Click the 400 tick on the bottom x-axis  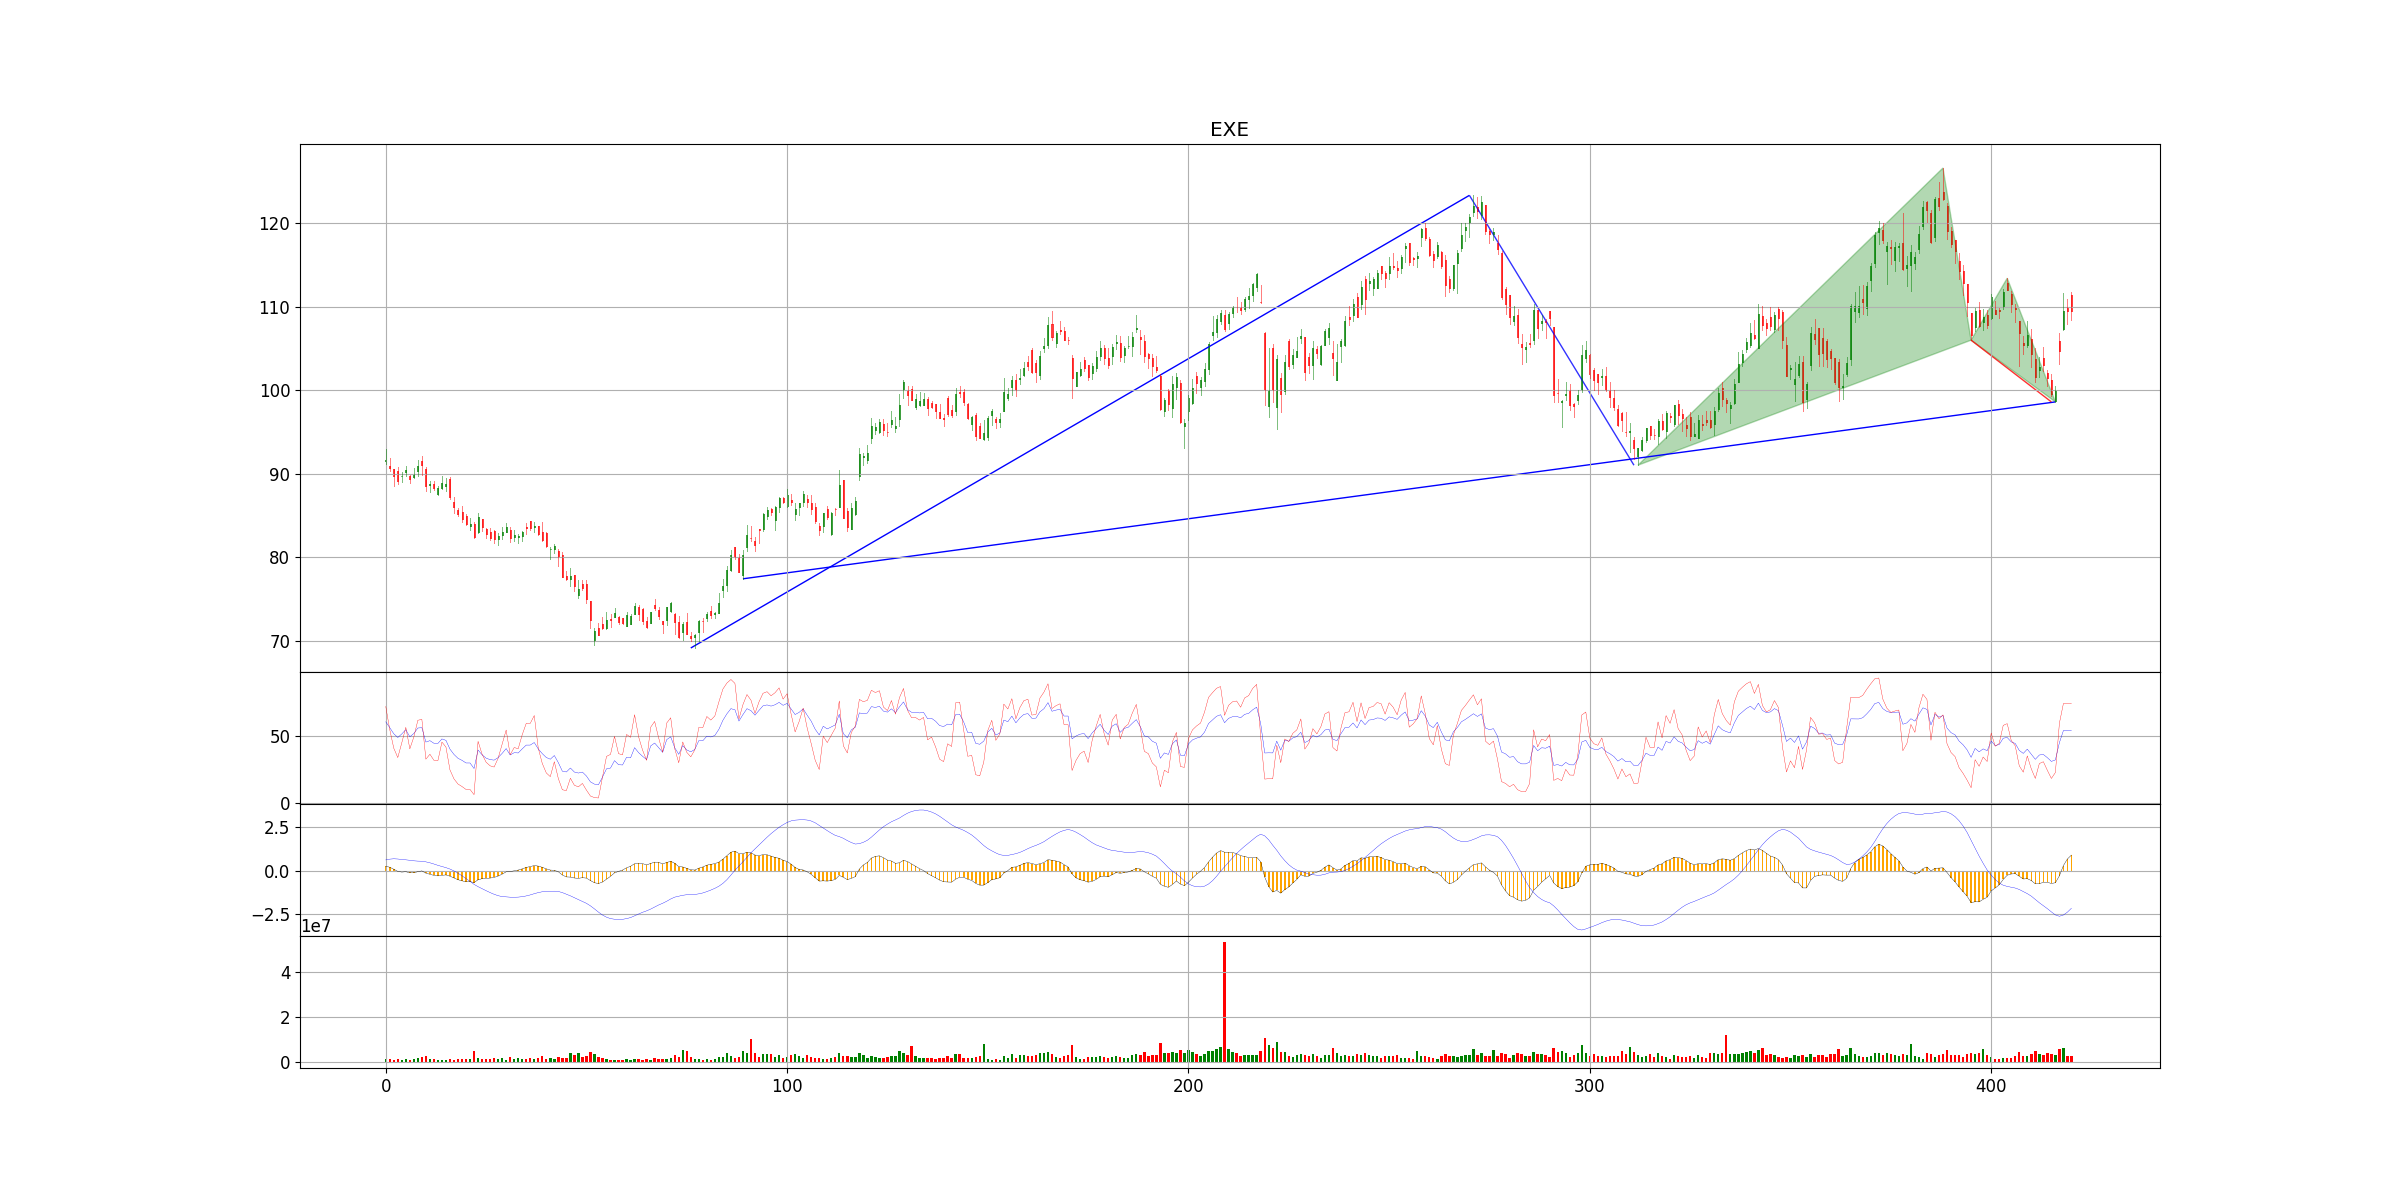click(1991, 1086)
